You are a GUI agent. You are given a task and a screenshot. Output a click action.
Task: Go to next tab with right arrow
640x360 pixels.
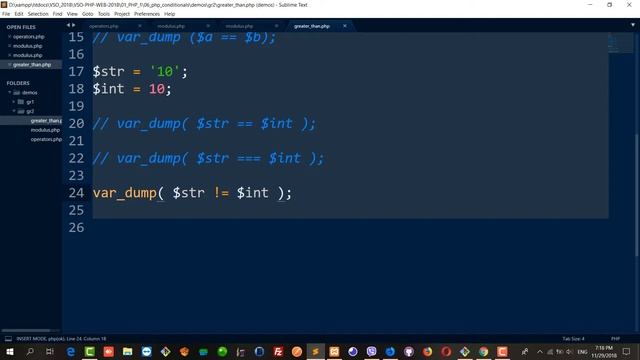[x=73, y=25]
